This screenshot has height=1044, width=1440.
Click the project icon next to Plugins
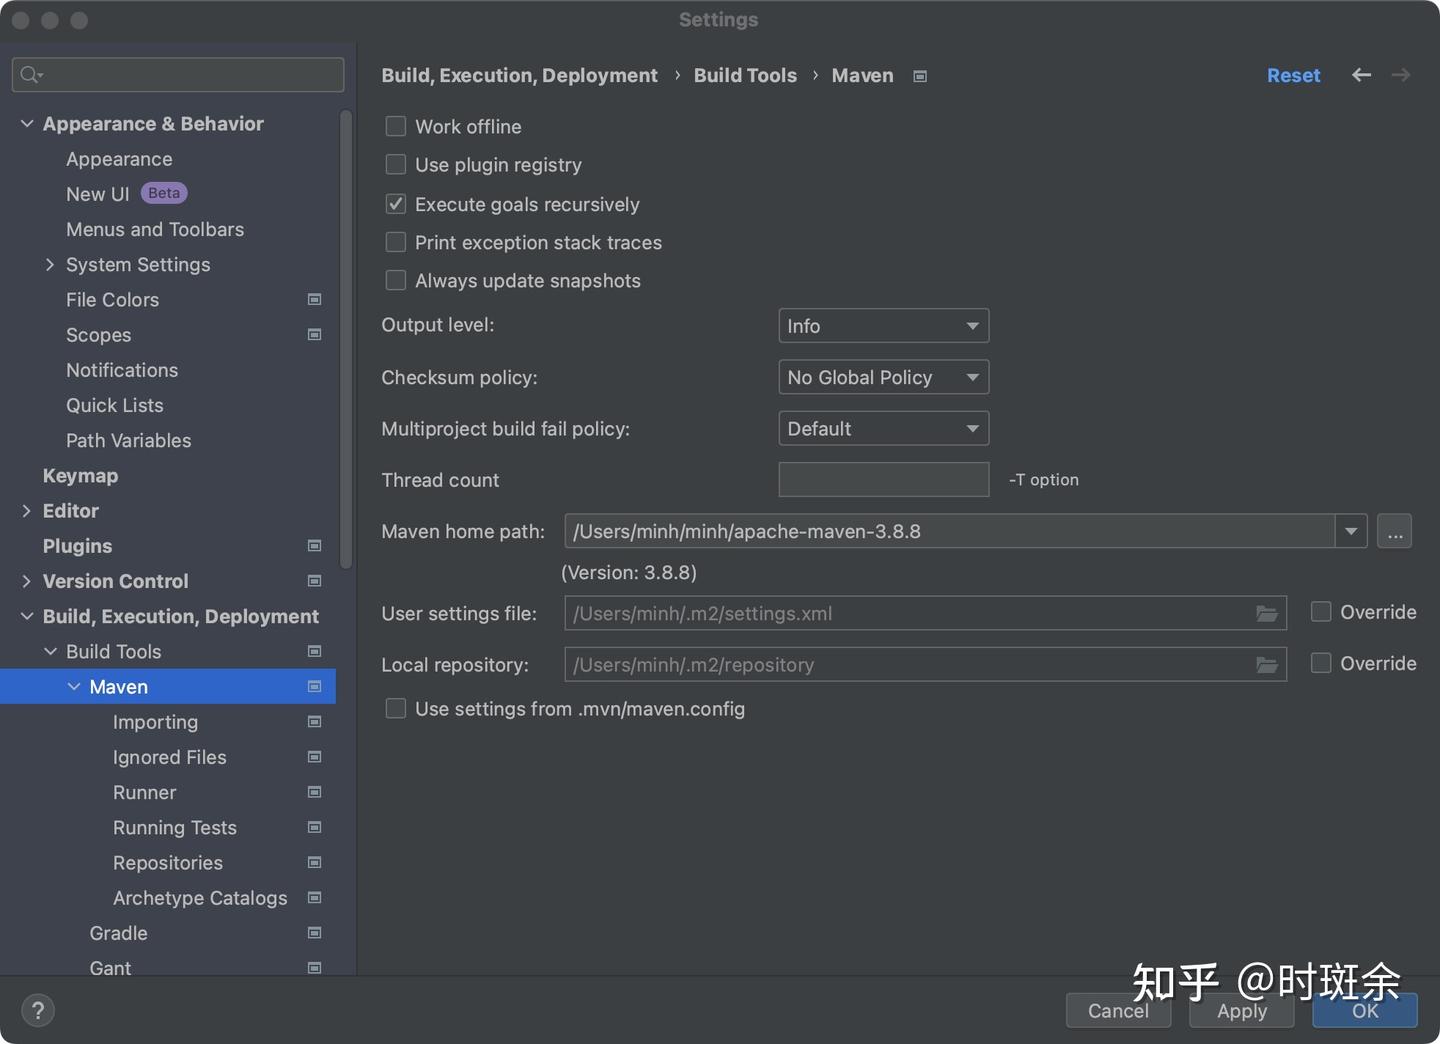pyautogui.click(x=314, y=545)
